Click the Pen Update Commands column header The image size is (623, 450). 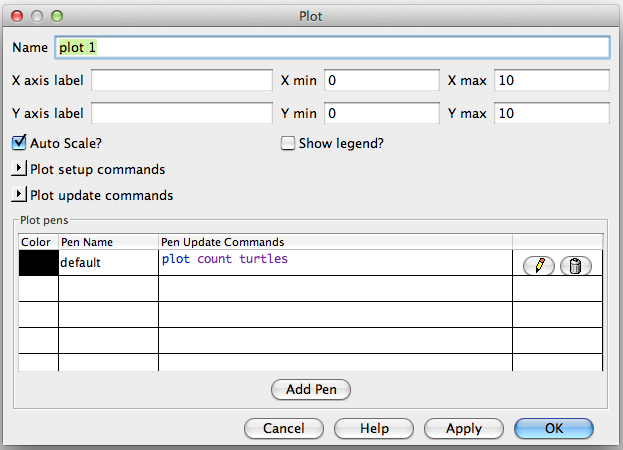(335, 242)
